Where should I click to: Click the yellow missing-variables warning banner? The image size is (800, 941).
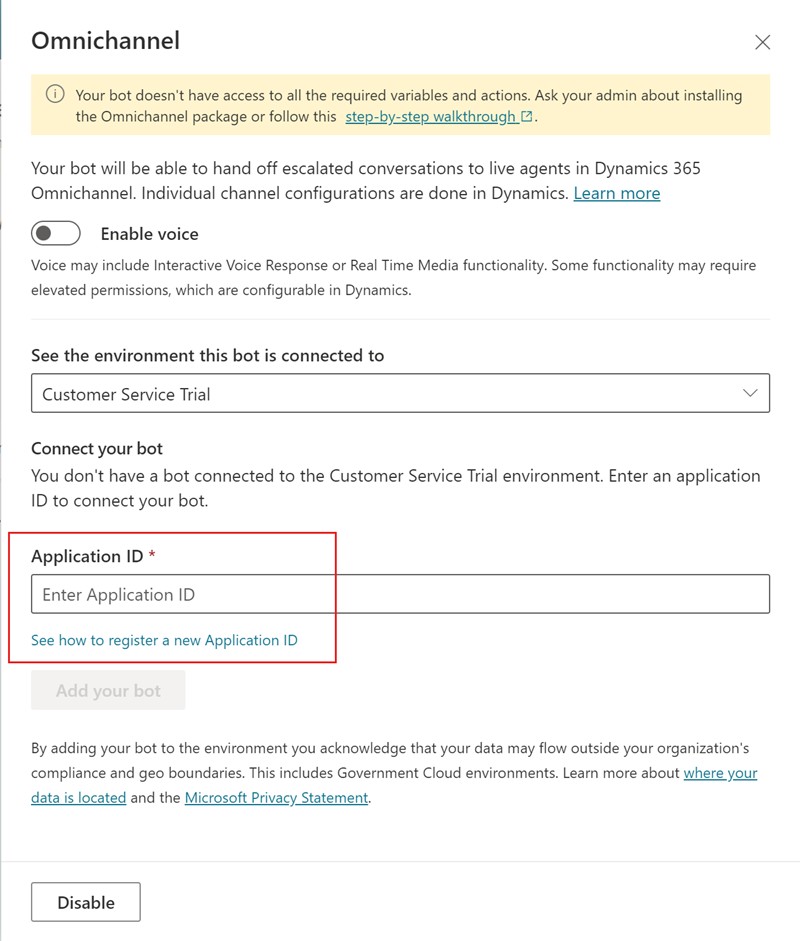[x=400, y=105]
